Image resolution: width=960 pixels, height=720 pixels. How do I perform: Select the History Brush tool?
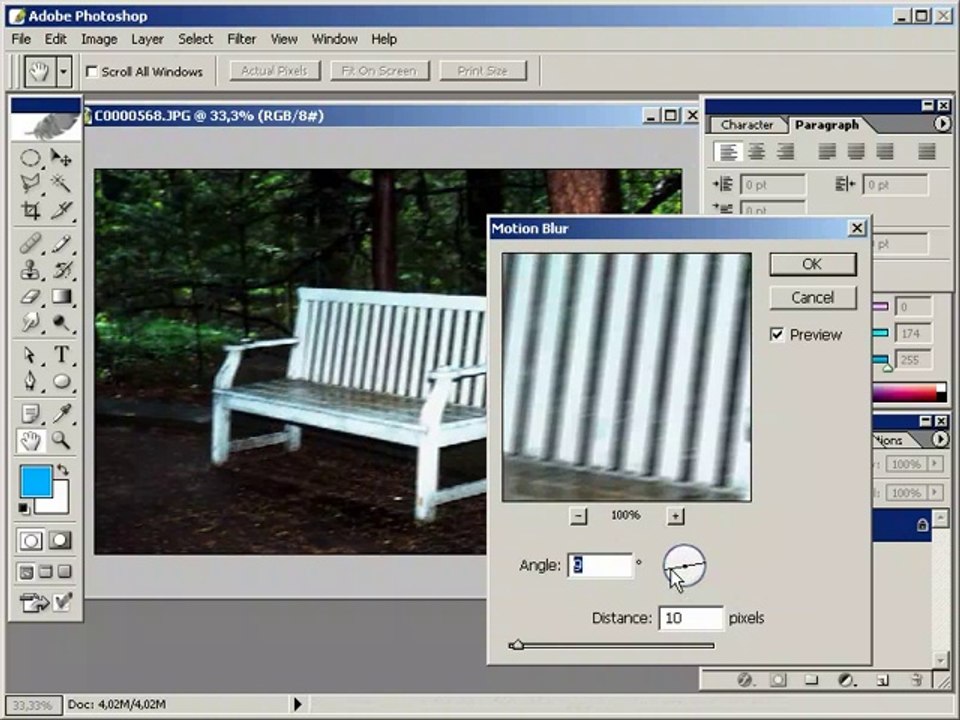tap(61, 270)
